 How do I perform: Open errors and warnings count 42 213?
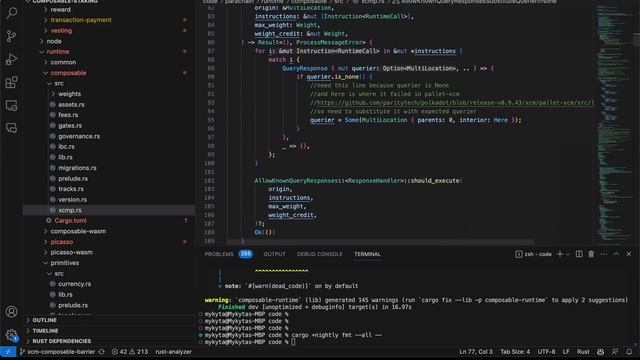(x=130, y=351)
